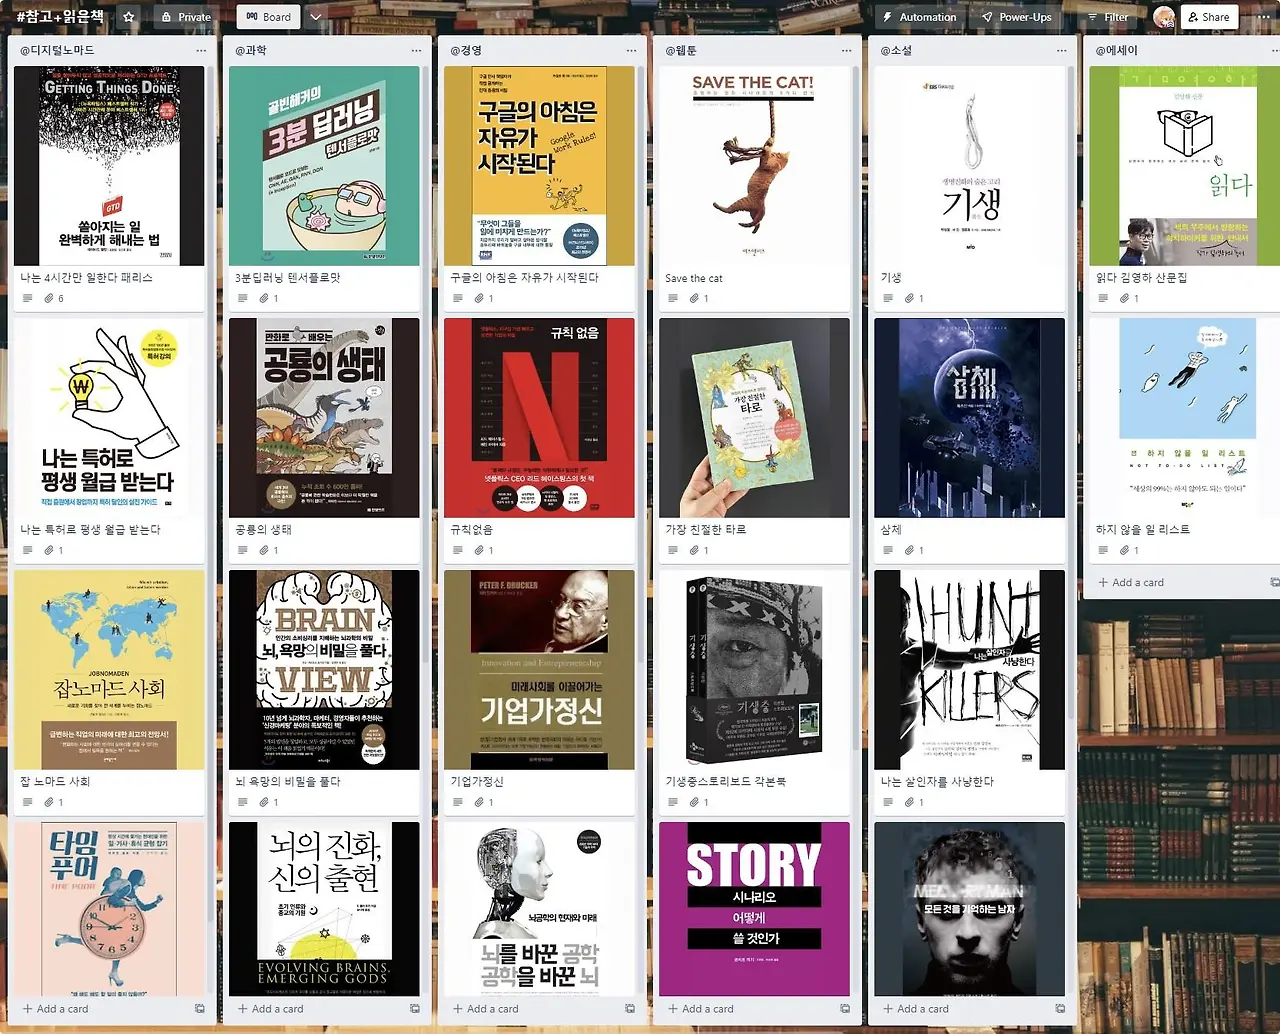
Task: Open Power-Ups
Action: coord(1016,17)
